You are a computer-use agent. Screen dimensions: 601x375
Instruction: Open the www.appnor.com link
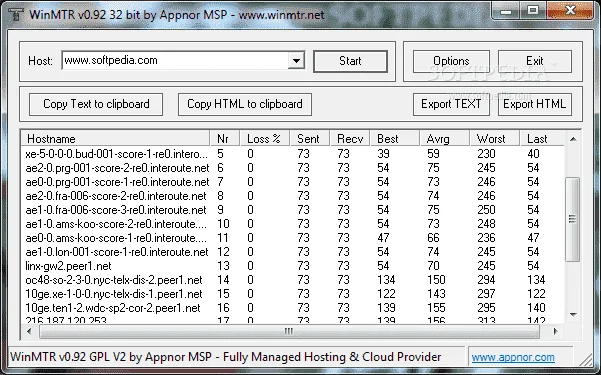pos(513,357)
